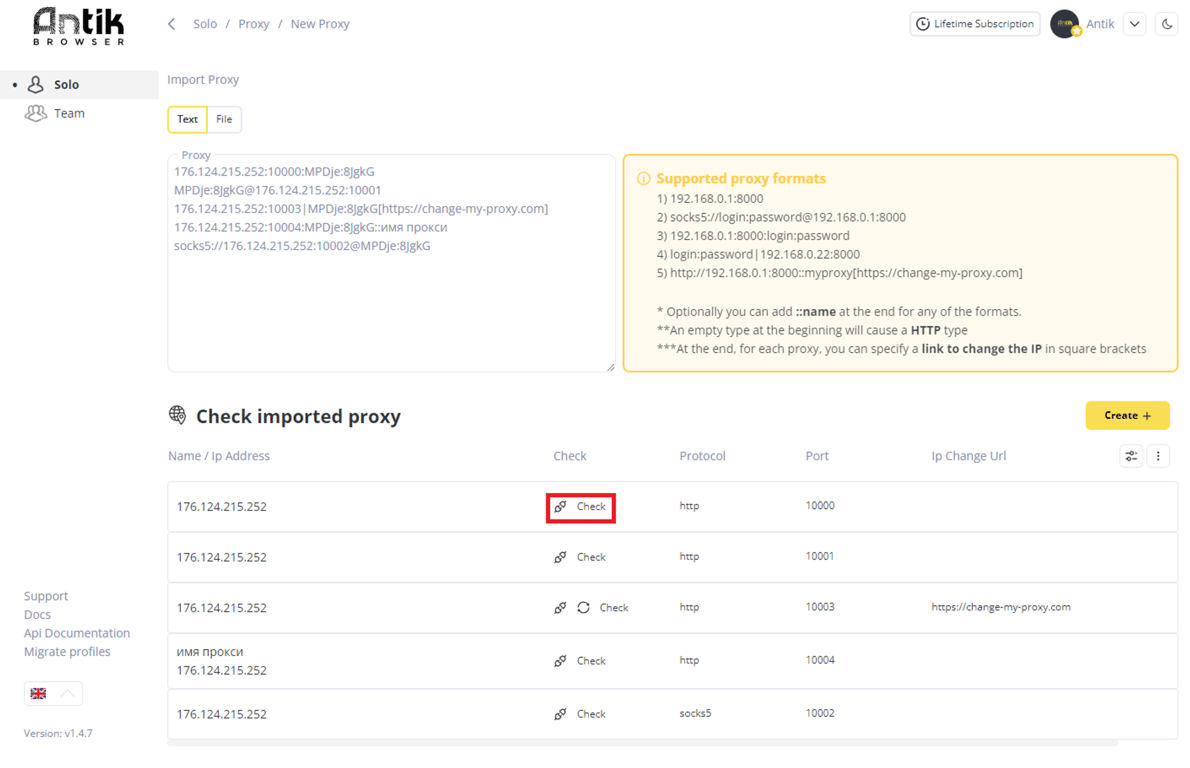Click the имя прокси proxy name

pos(209,652)
